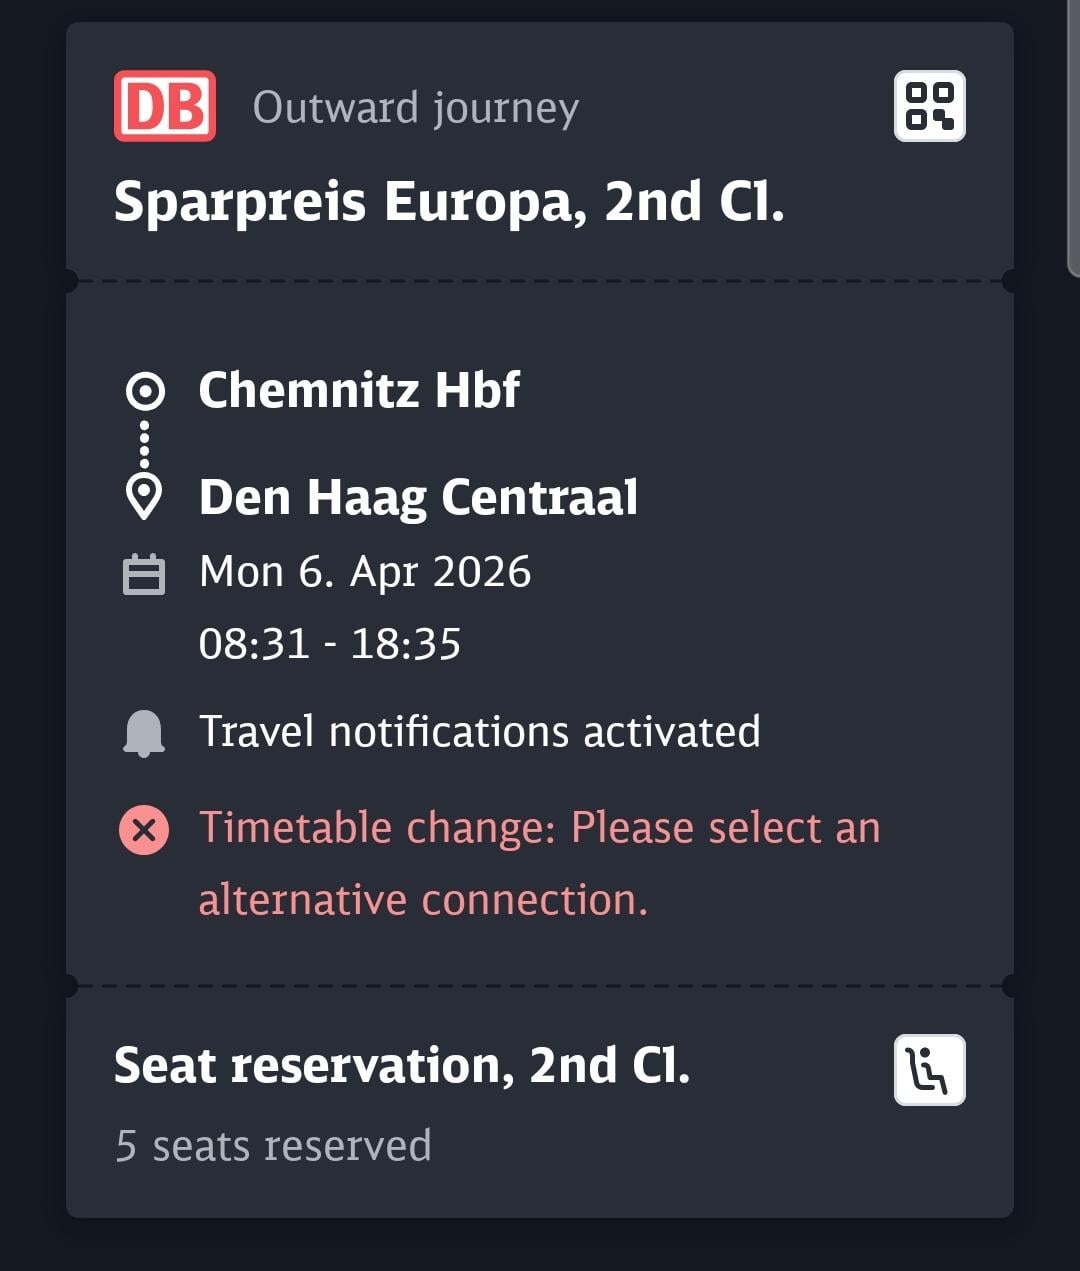
Task: Select the Den Haag Centraal arrival station
Action: coord(418,497)
